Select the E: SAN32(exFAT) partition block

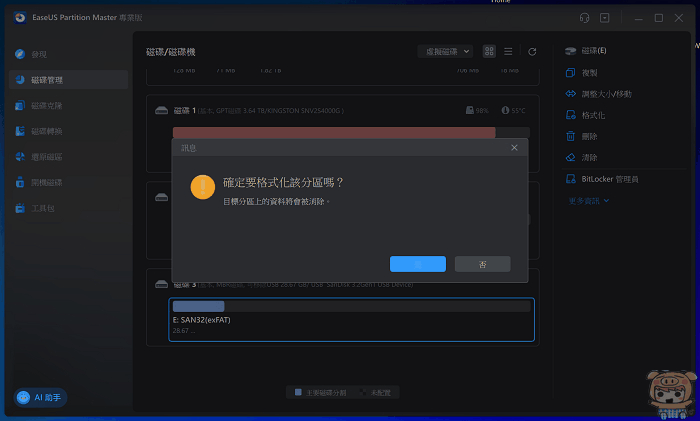pyautogui.click(x=351, y=320)
